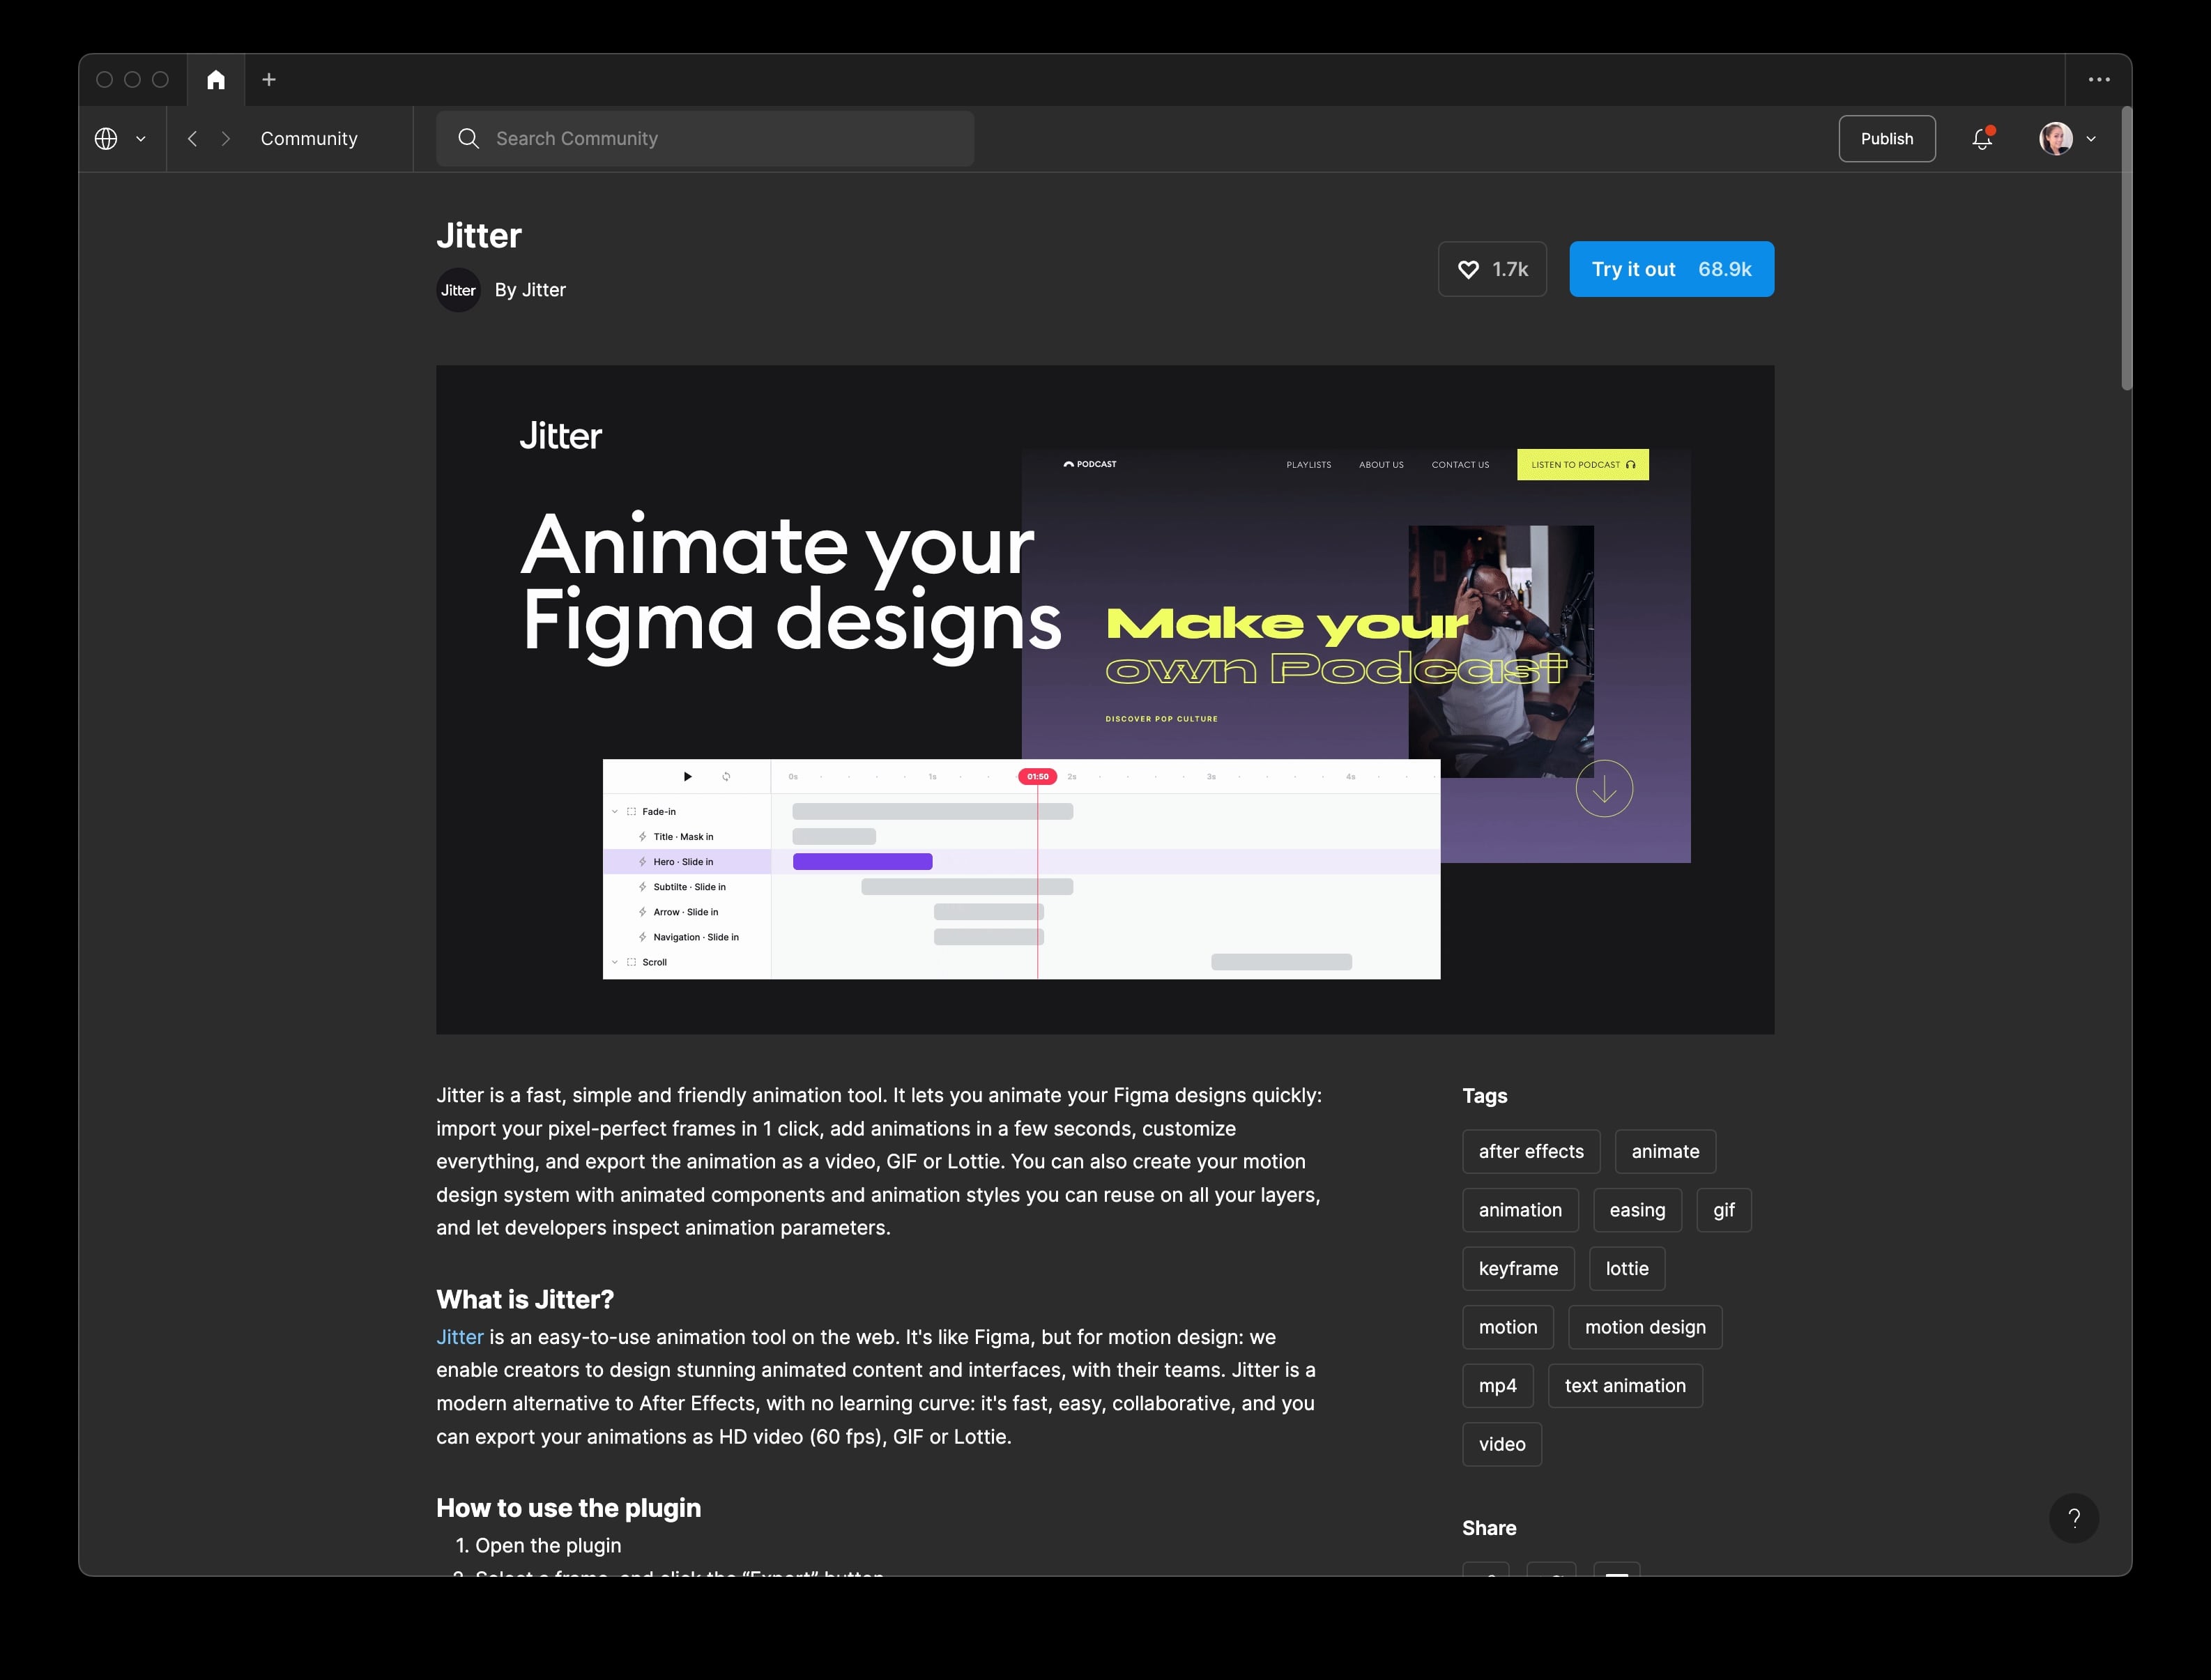Like the plugin with heart button
Viewport: 2211px width, 1680px height.
coord(1492,269)
